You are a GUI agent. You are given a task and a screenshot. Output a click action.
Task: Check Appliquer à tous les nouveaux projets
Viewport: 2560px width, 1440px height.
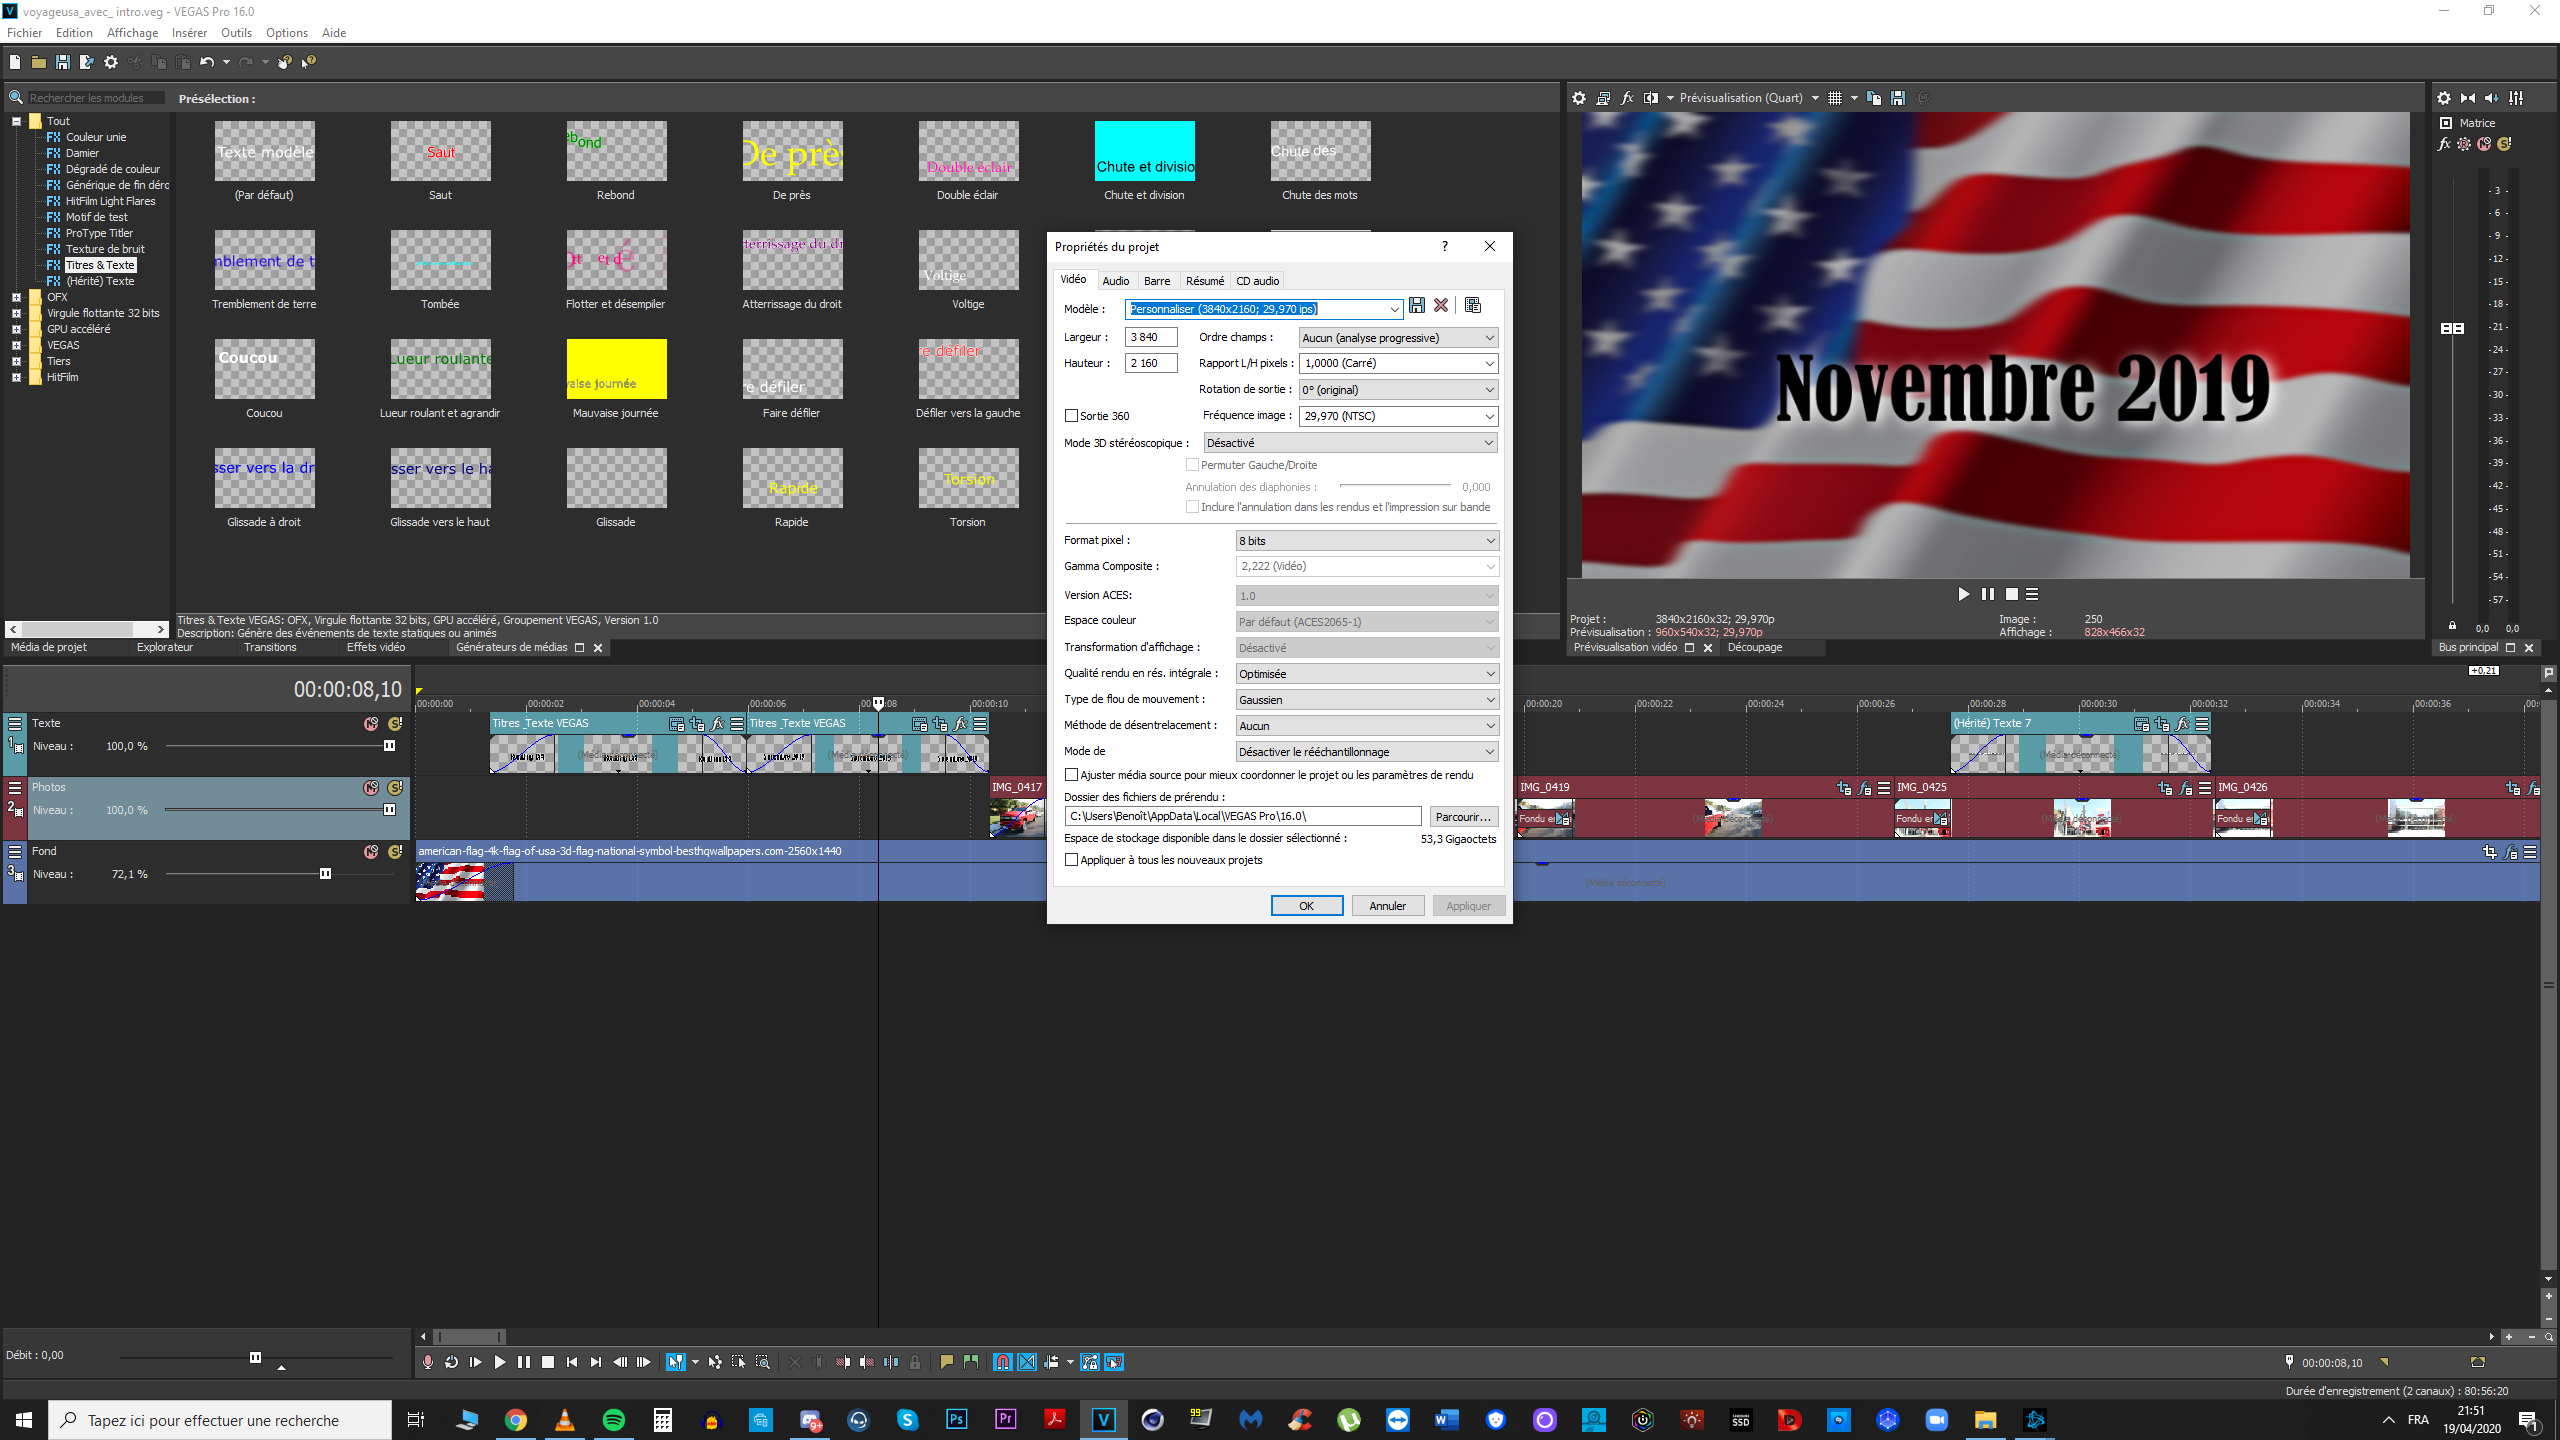click(1072, 860)
